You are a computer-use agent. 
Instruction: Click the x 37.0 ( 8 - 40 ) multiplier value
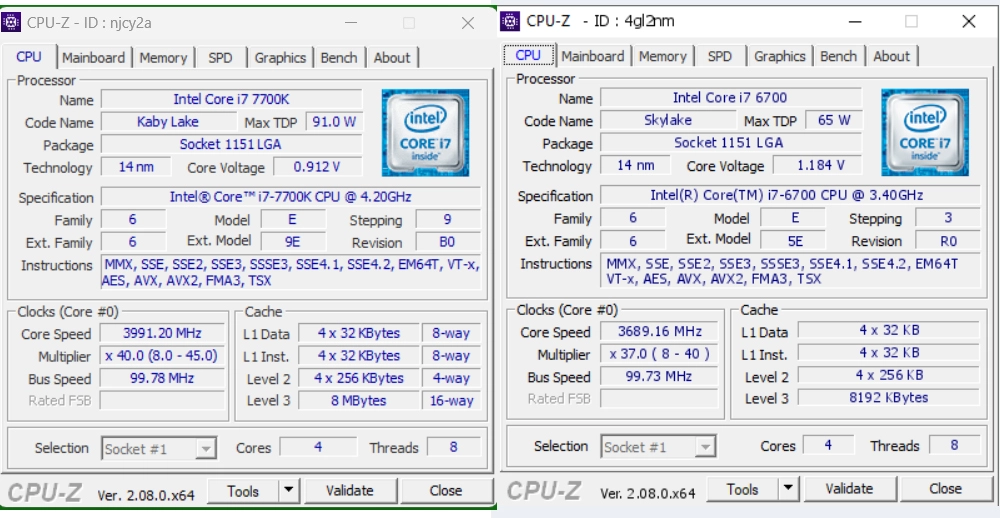click(x=659, y=353)
